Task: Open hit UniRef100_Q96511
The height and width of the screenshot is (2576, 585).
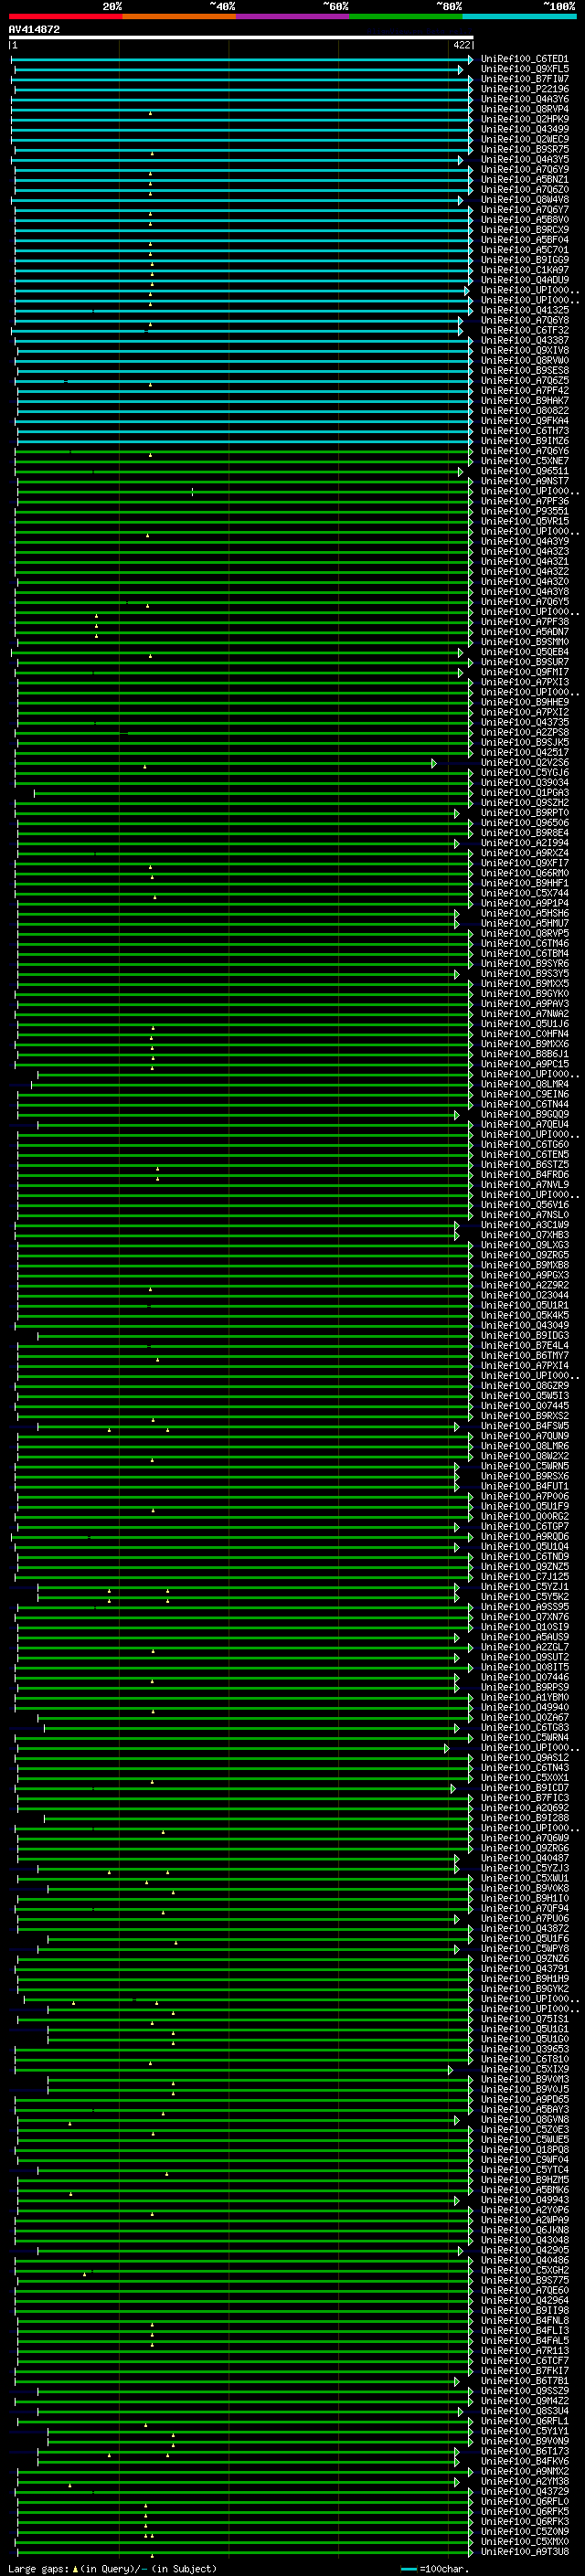Action: pos(524,471)
